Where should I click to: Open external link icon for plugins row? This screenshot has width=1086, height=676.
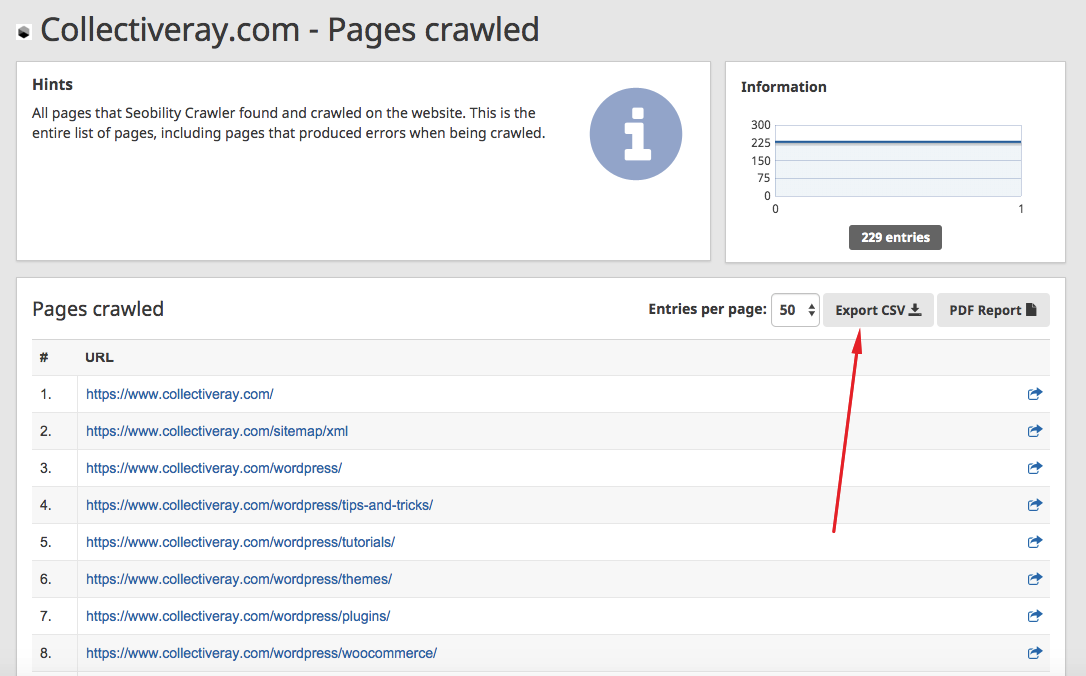(x=1035, y=616)
